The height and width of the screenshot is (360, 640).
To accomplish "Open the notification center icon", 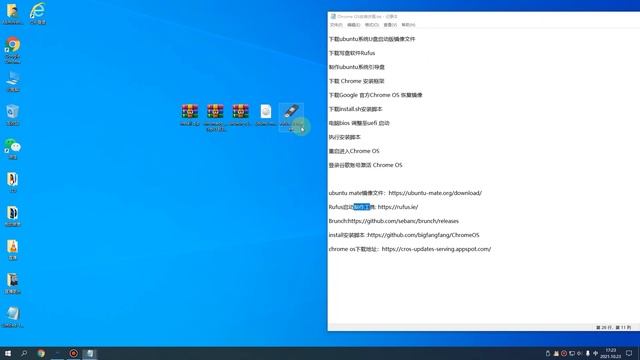I will (629, 353).
